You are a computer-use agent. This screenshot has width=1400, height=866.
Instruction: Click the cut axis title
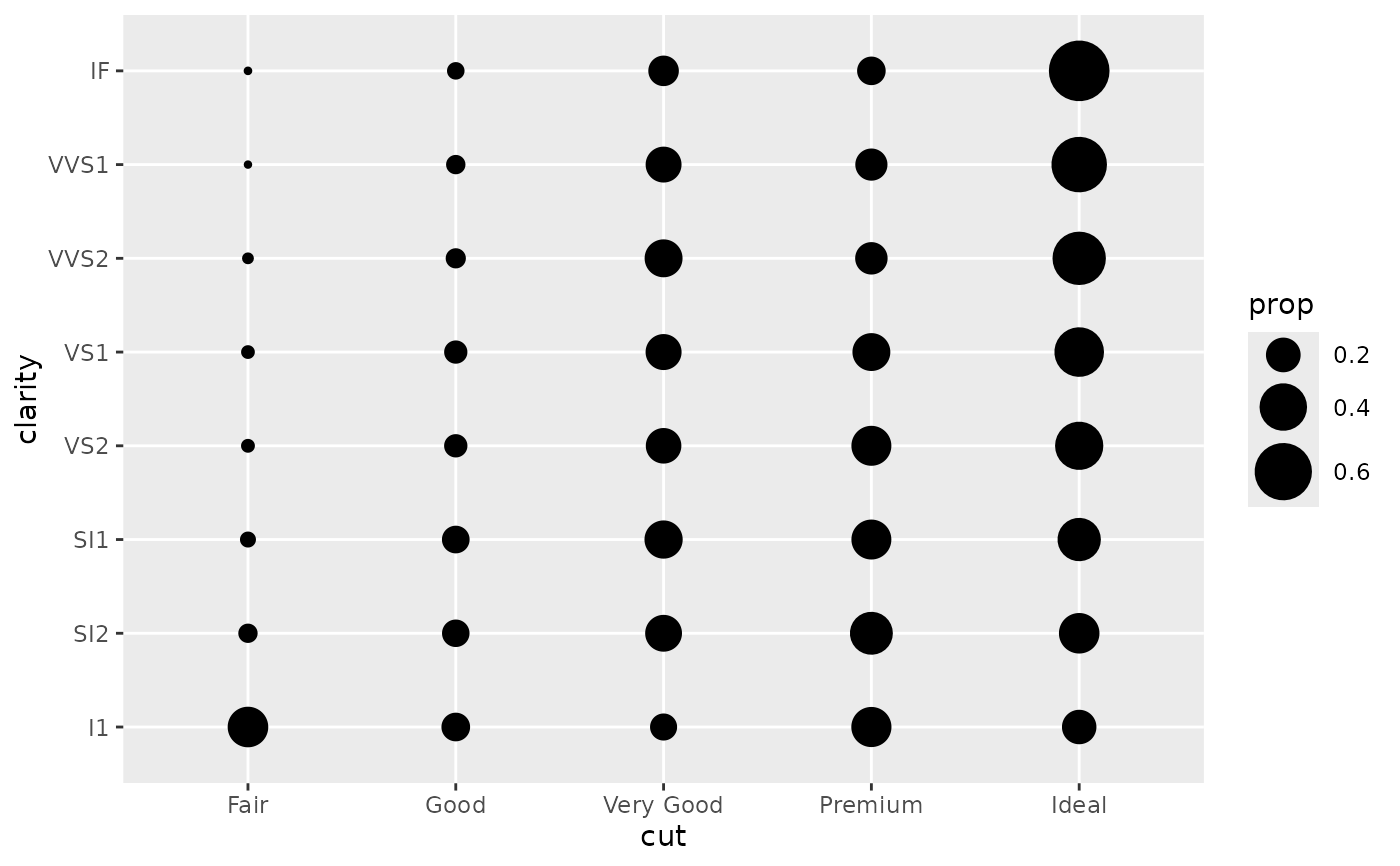[663, 837]
